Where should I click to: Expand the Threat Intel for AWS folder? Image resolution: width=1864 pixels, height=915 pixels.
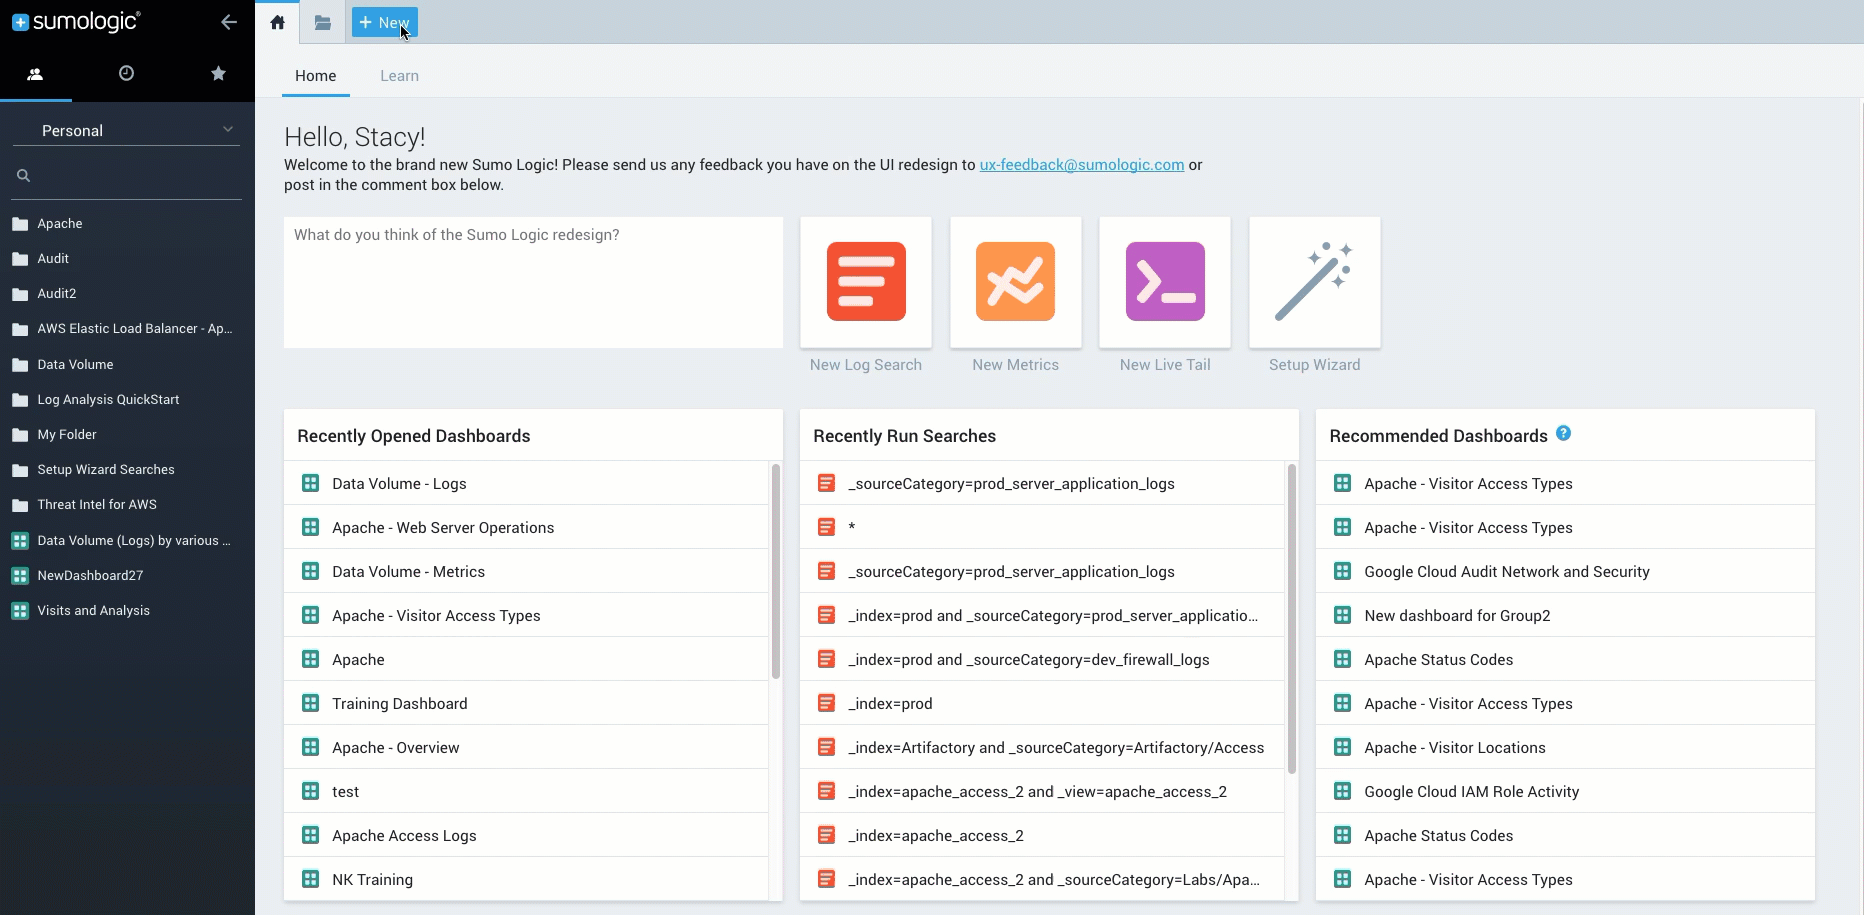click(x=97, y=505)
